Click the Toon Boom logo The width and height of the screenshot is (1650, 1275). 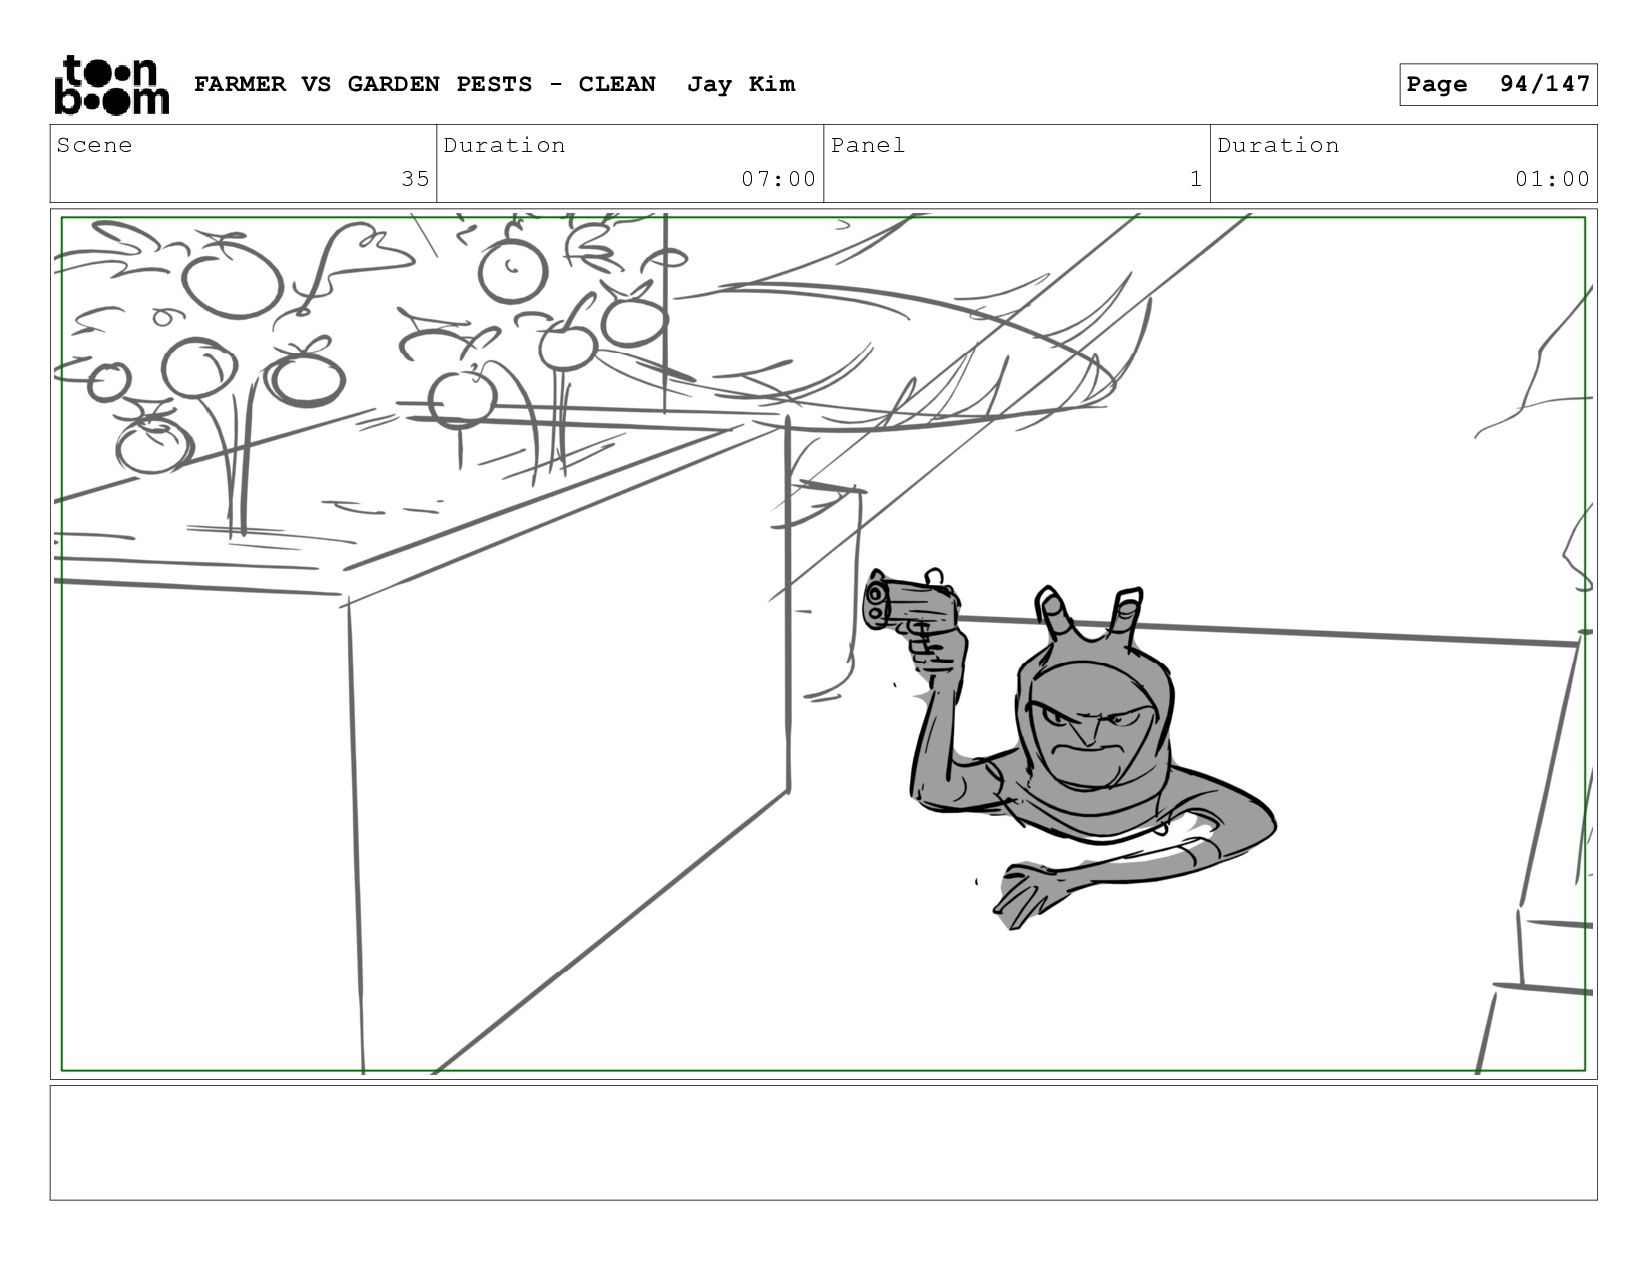[111, 85]
